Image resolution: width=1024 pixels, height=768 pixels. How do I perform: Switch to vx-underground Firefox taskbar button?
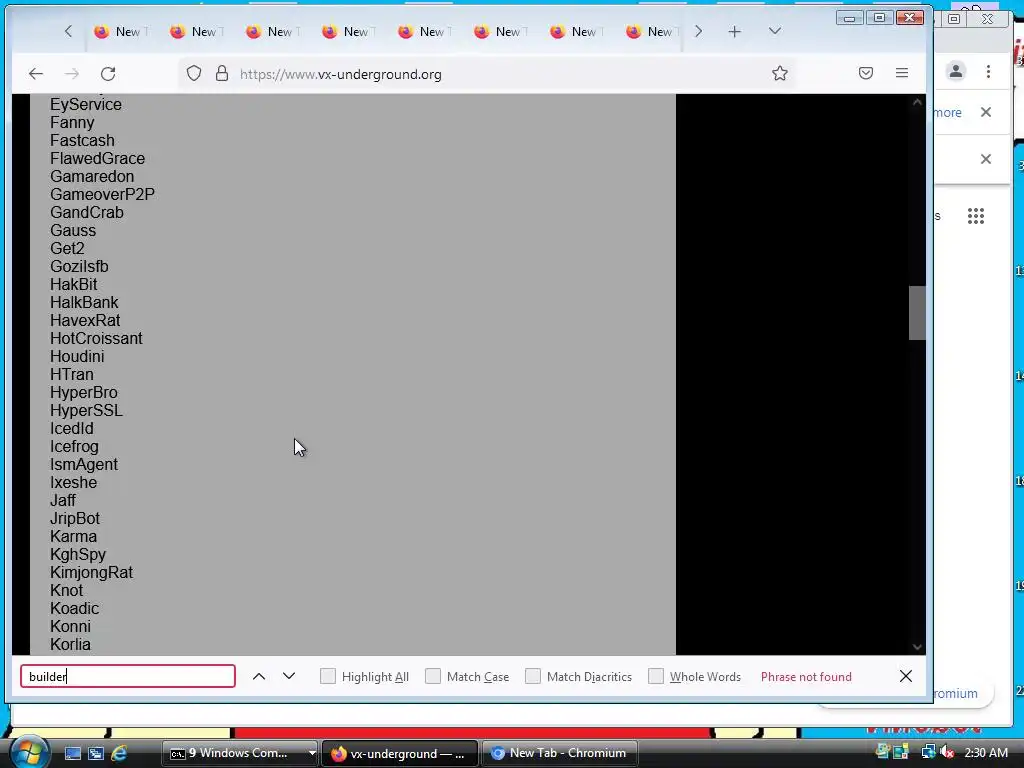tap(400, 754)
